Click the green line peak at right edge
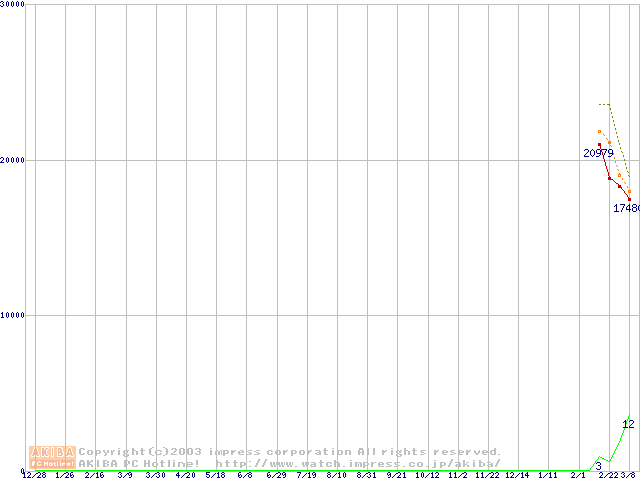The height and width of the screenshot is (480, 640). pyautogui.click(x=629, y=416)
